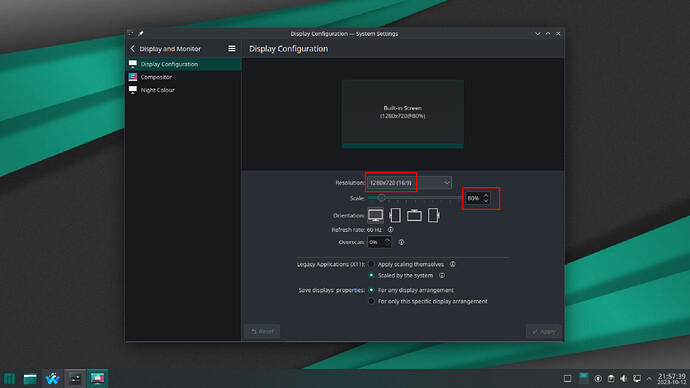Go back from Display and Monitor
This screenshot has width=690, height=388.
pyautogui.click(x=133, y=49)
